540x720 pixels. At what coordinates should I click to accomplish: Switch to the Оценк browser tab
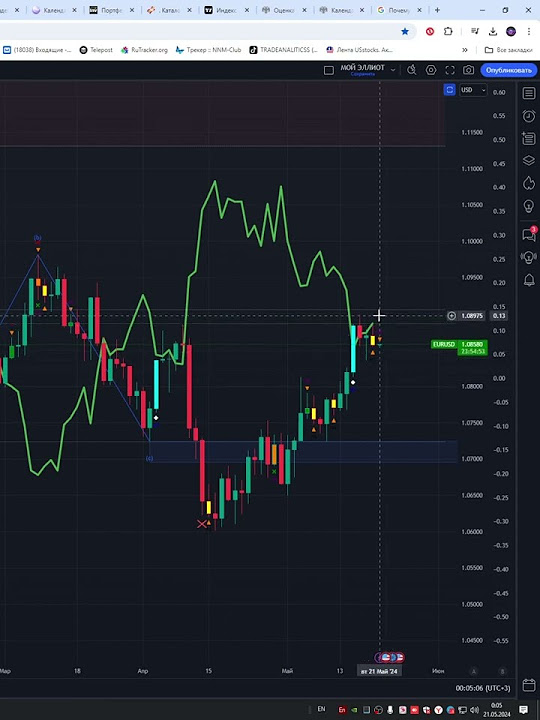[x=284, y=10]
